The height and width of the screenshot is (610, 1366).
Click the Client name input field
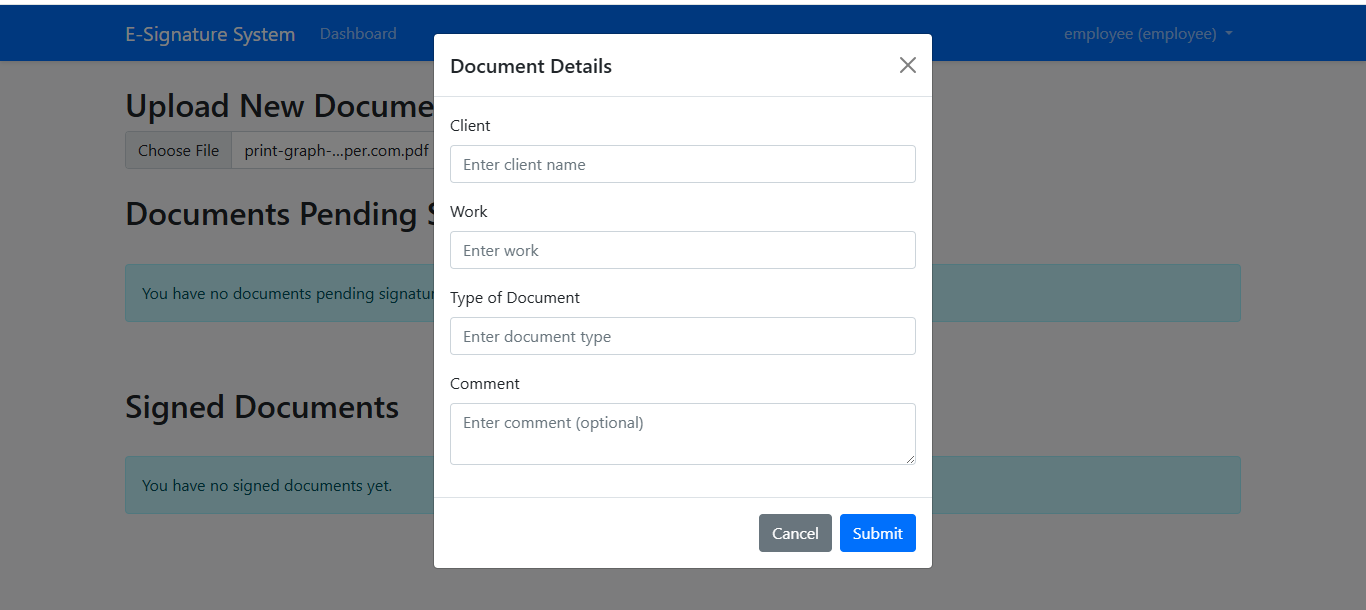pos(683,164)
